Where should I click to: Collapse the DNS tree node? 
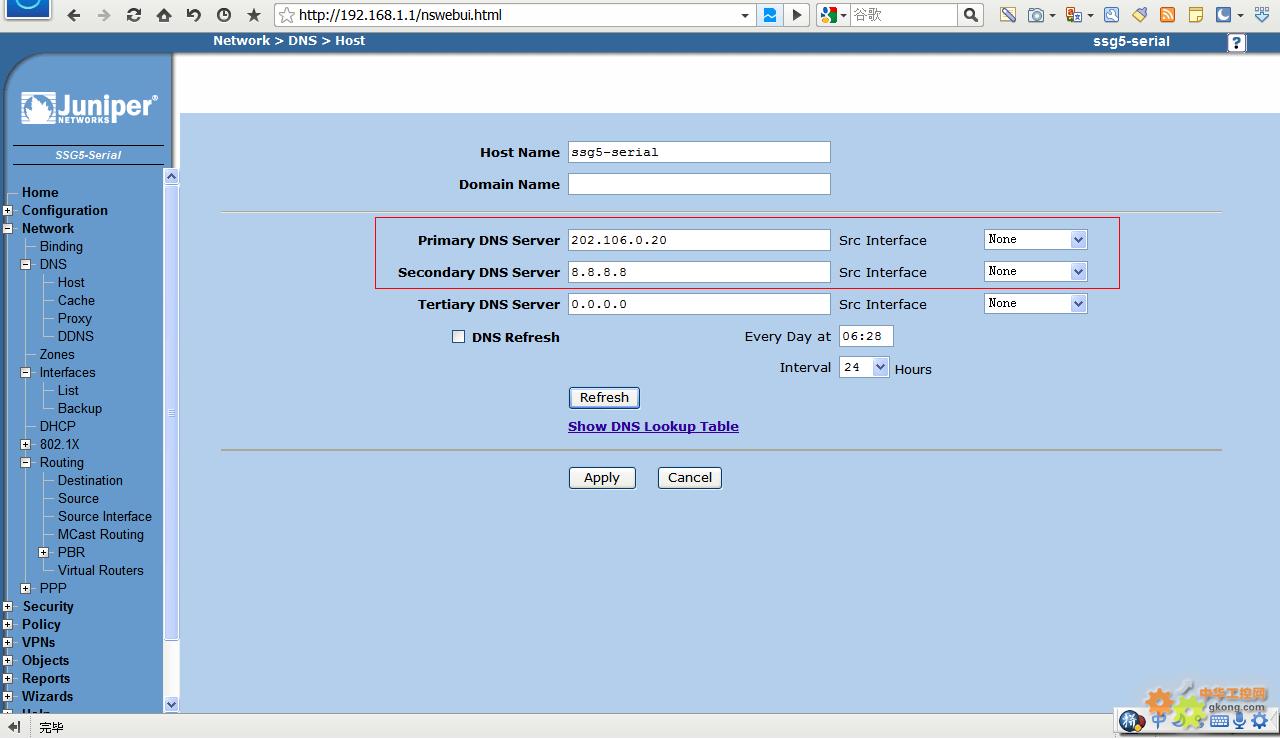[26, 265]
